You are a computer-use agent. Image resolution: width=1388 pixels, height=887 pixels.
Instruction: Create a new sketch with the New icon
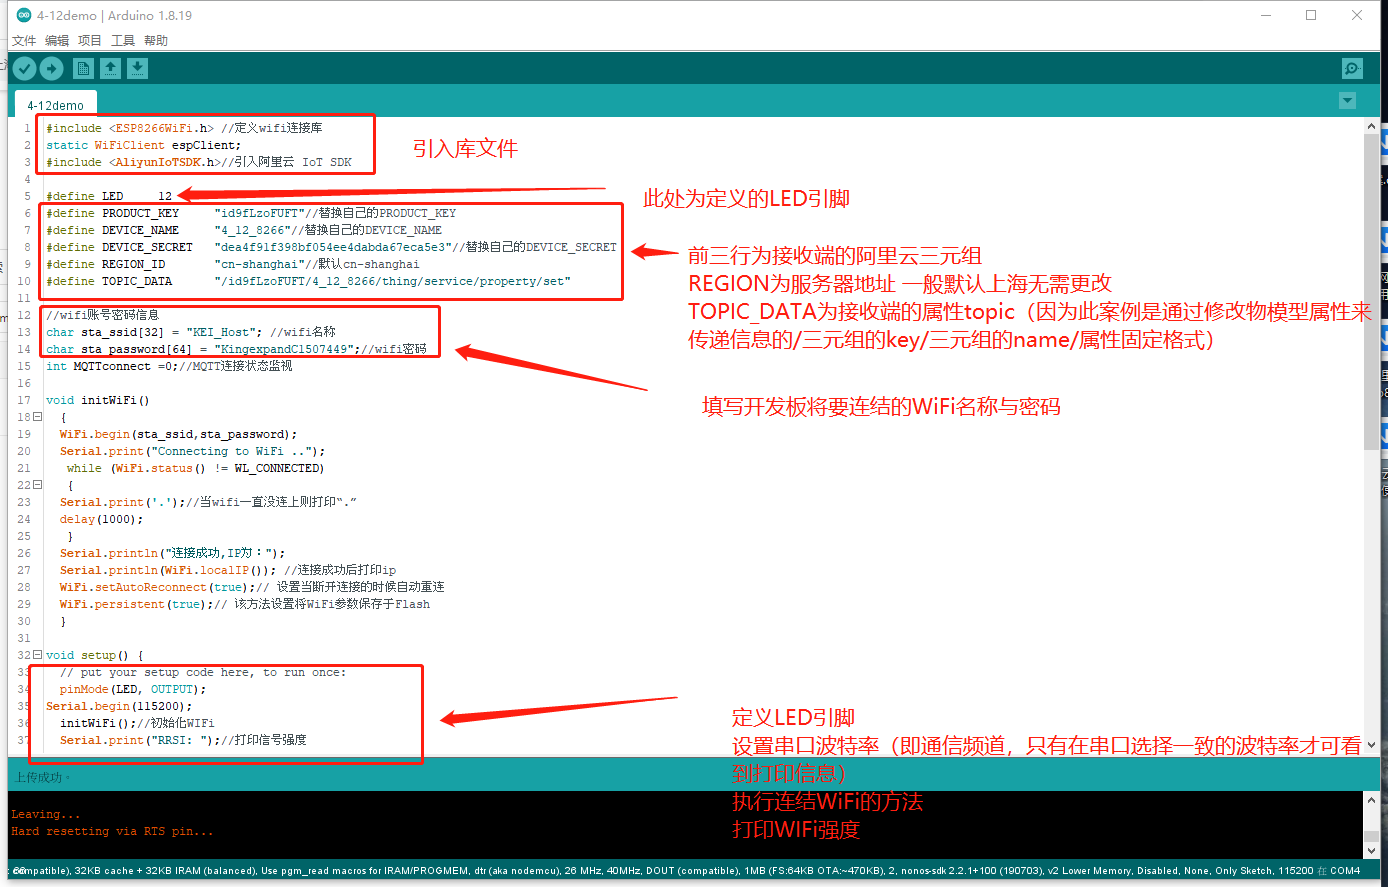[83, 68]
